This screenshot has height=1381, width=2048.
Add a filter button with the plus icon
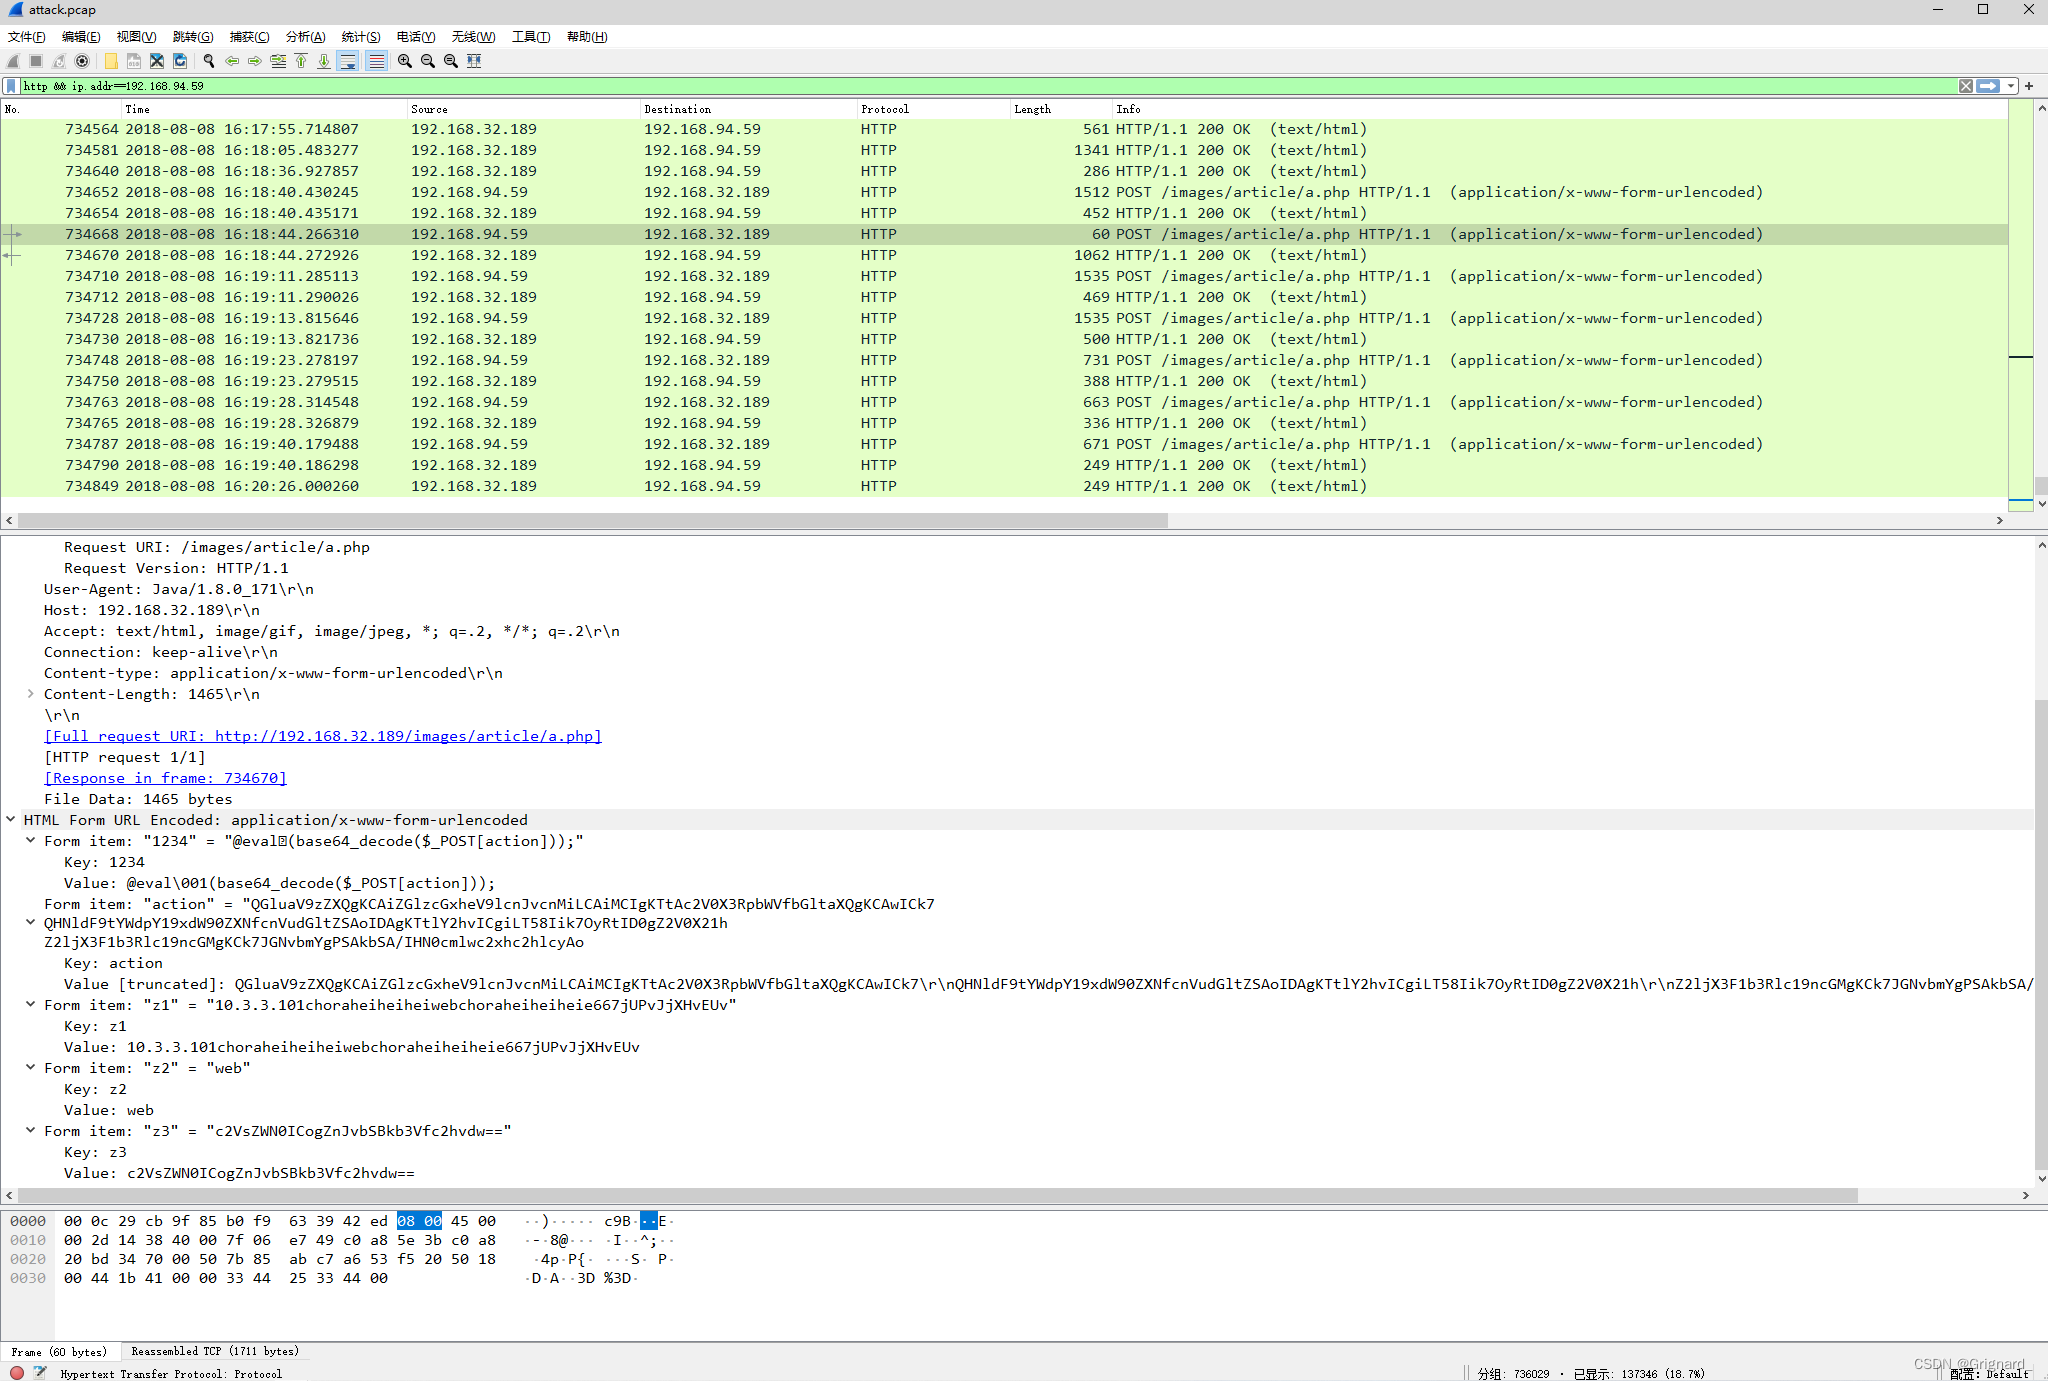click(x=2029, y=86)
